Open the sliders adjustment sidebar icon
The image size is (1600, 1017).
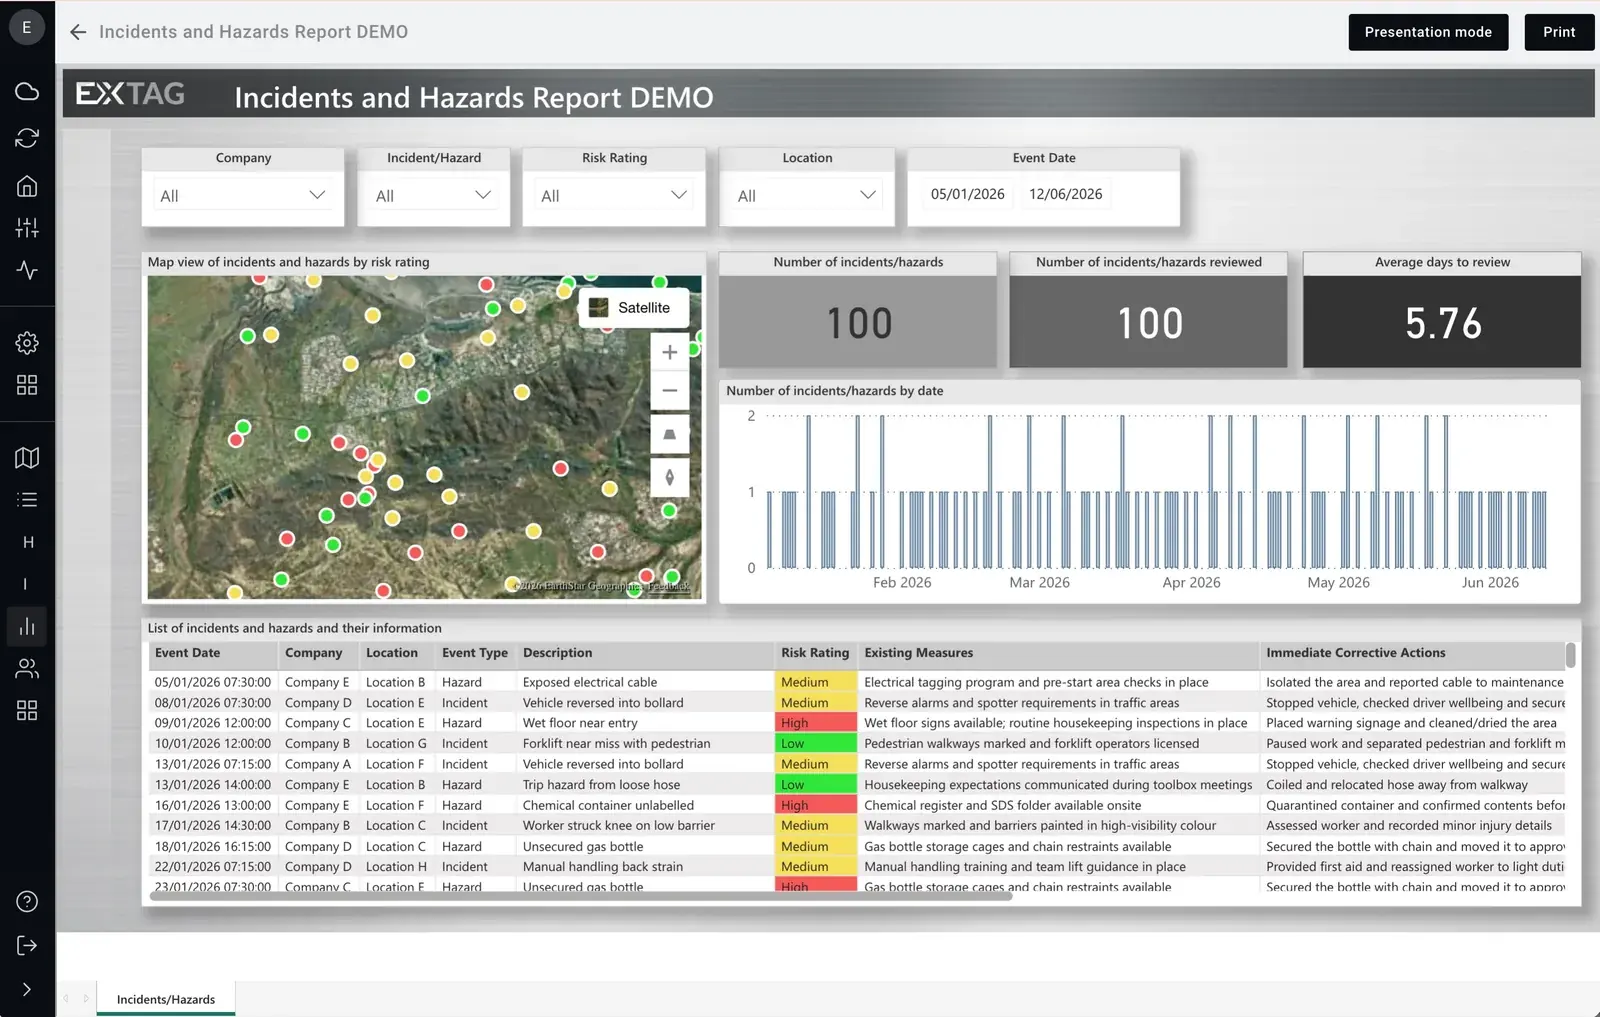[x=27, y=228]
